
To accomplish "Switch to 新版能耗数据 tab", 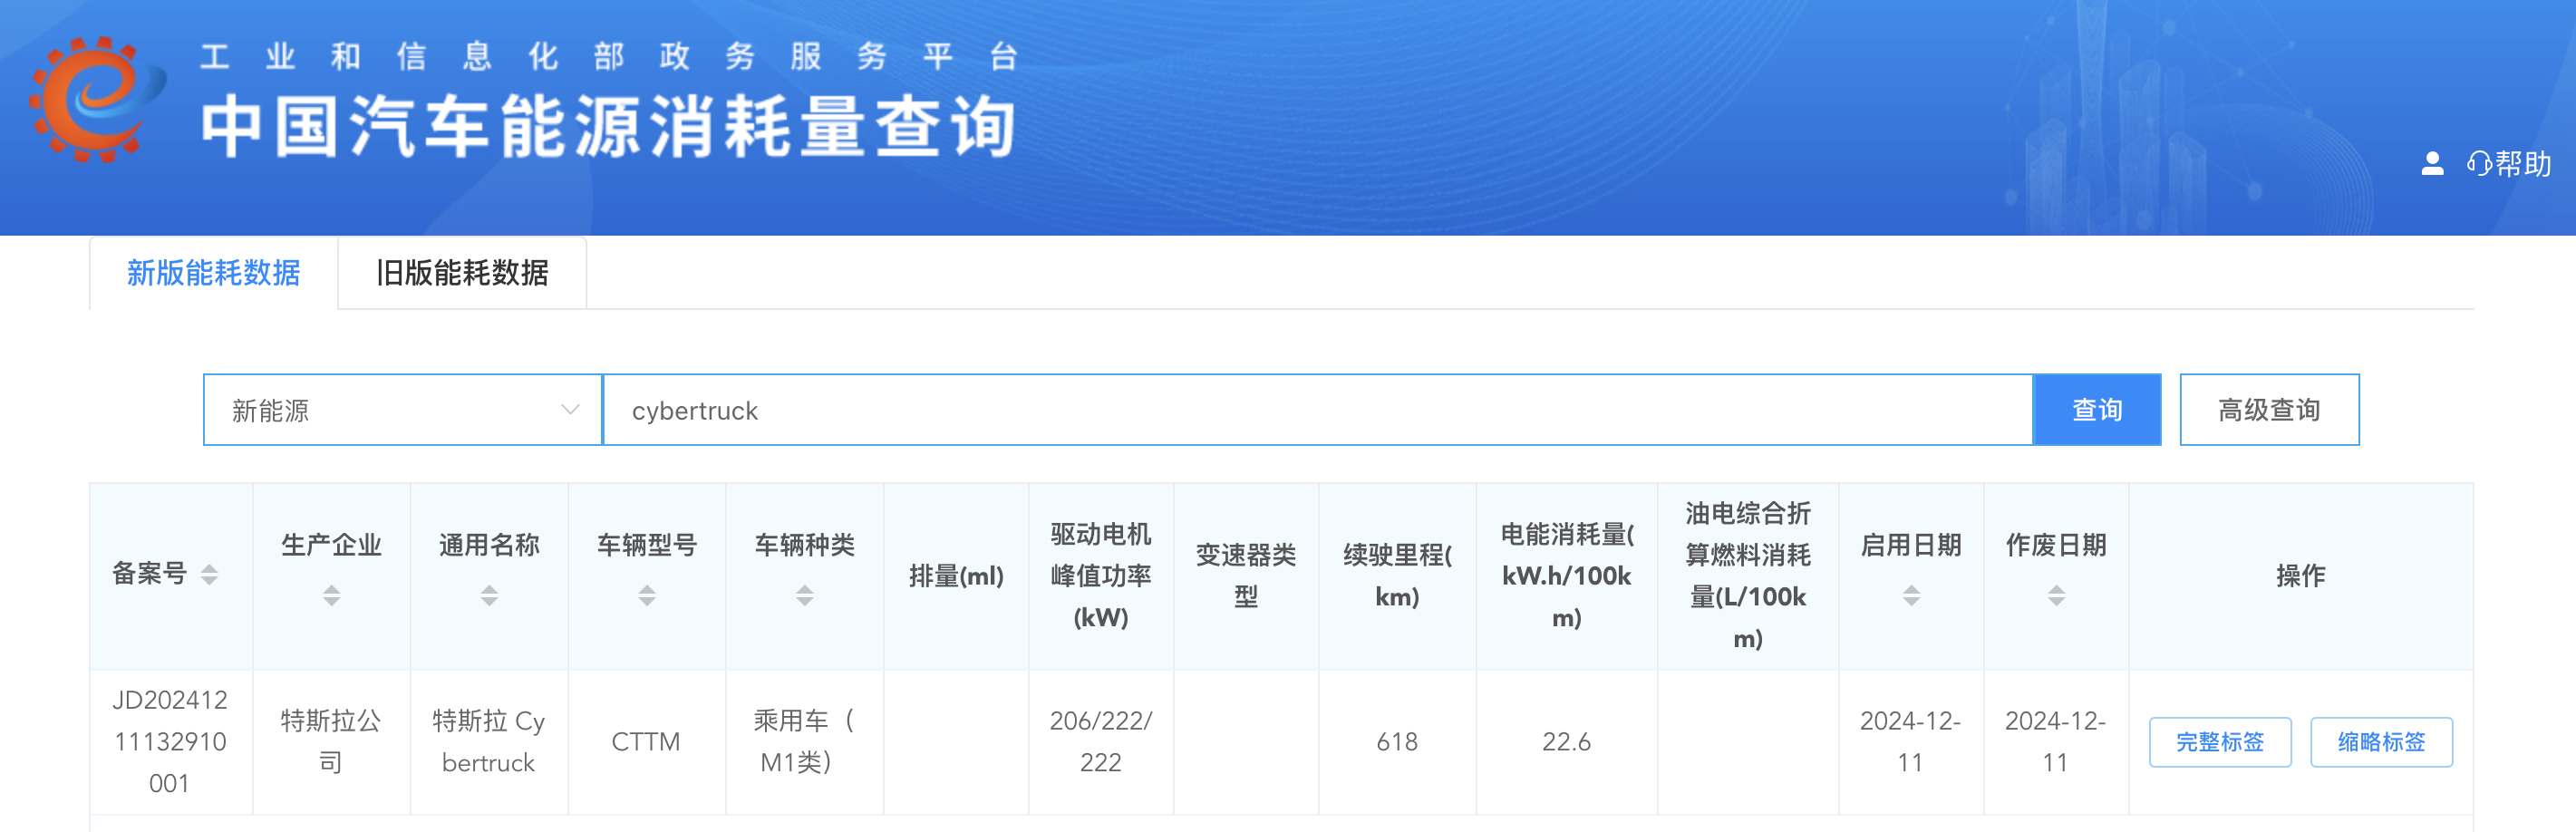I will (x=213, y=273).
